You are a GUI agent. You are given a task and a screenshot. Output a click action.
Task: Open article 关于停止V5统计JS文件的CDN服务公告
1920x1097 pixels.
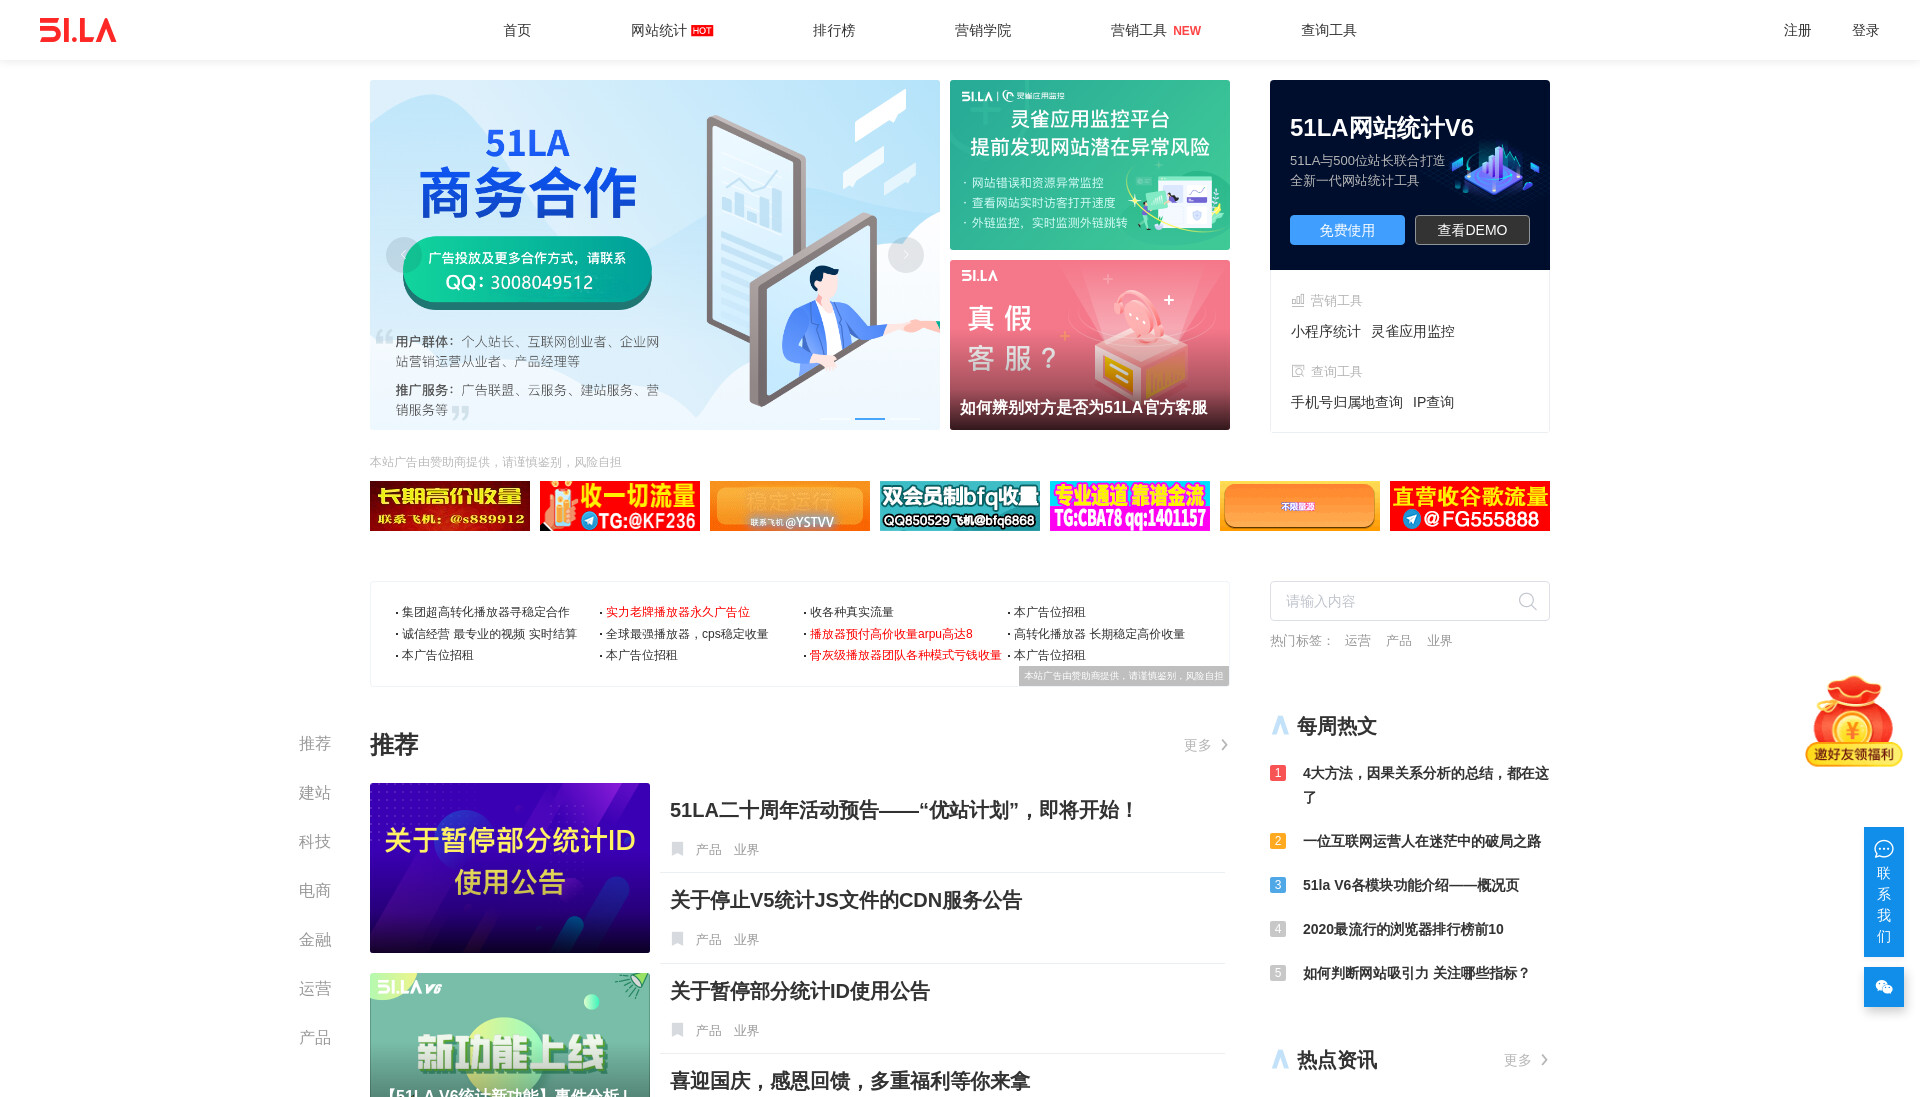(846, 900)
